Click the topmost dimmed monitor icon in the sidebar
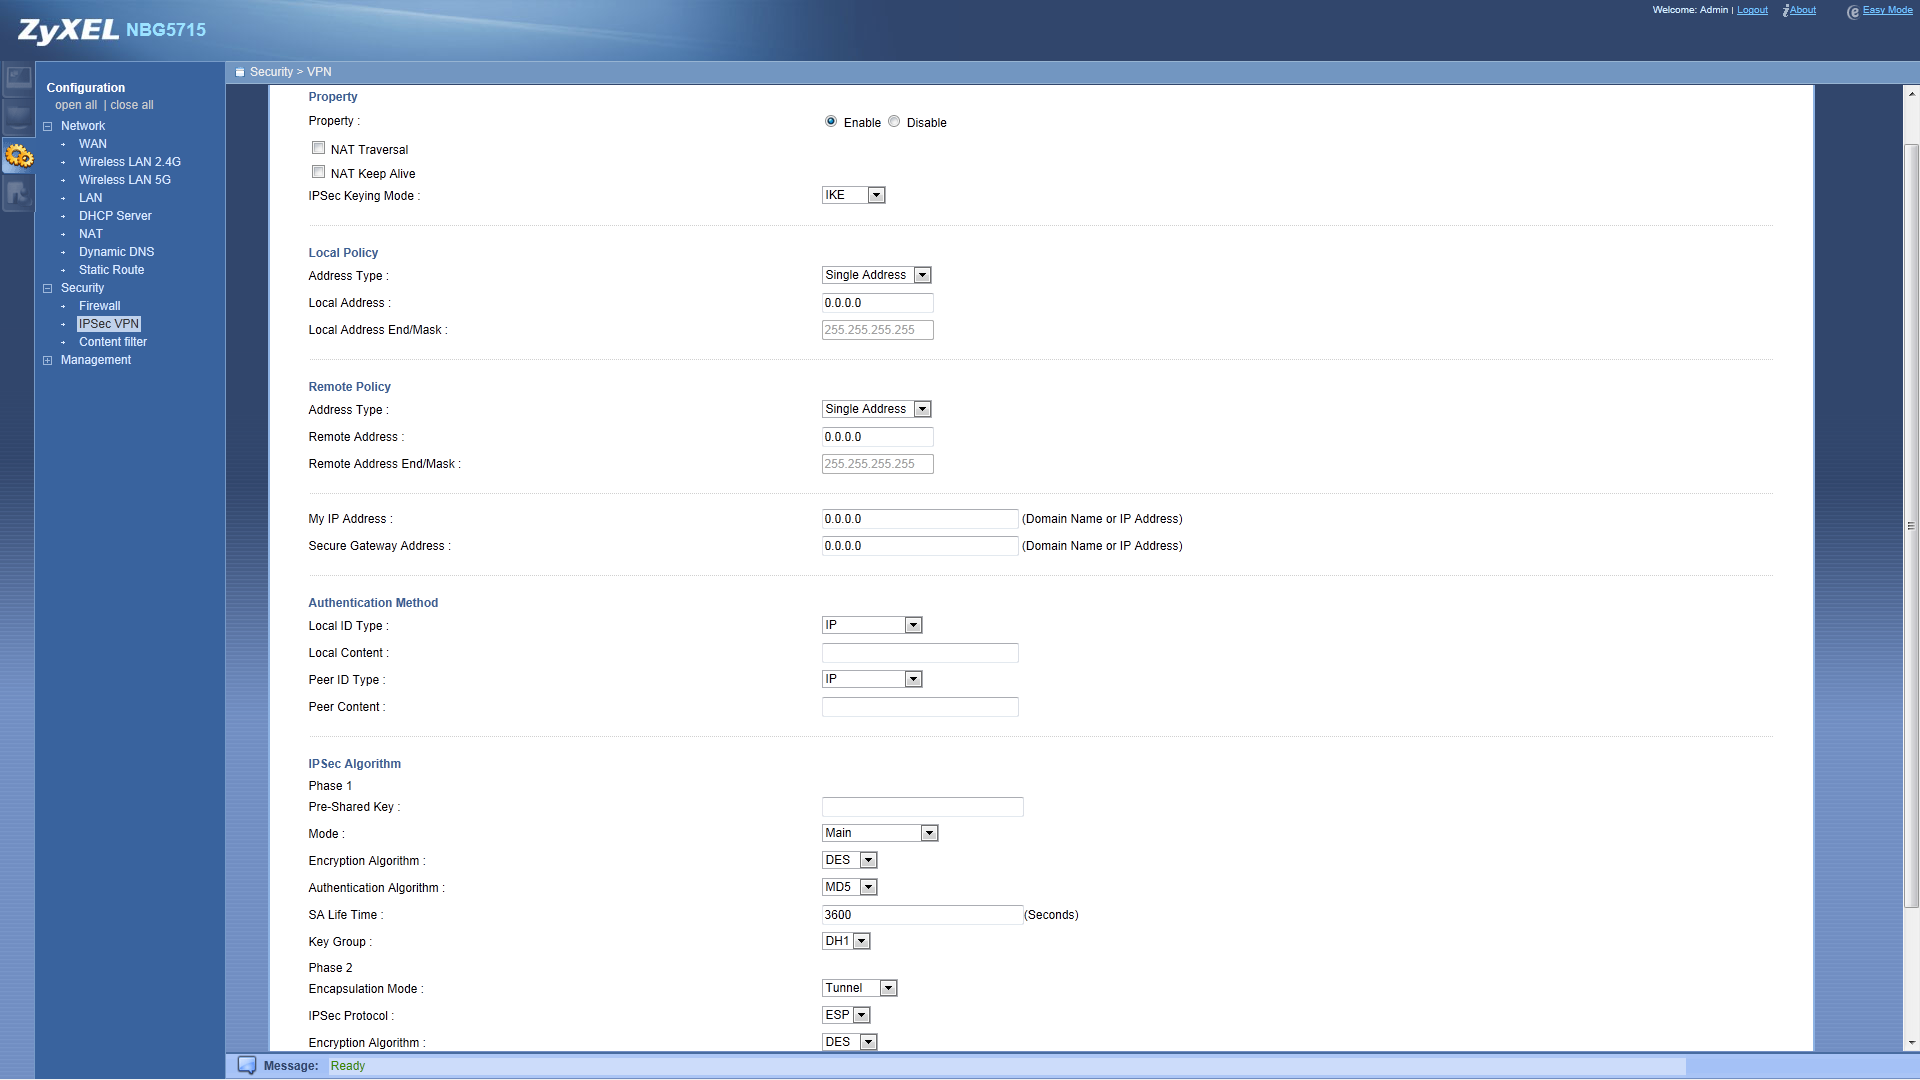1920x1080 pixels. [18, 78]
